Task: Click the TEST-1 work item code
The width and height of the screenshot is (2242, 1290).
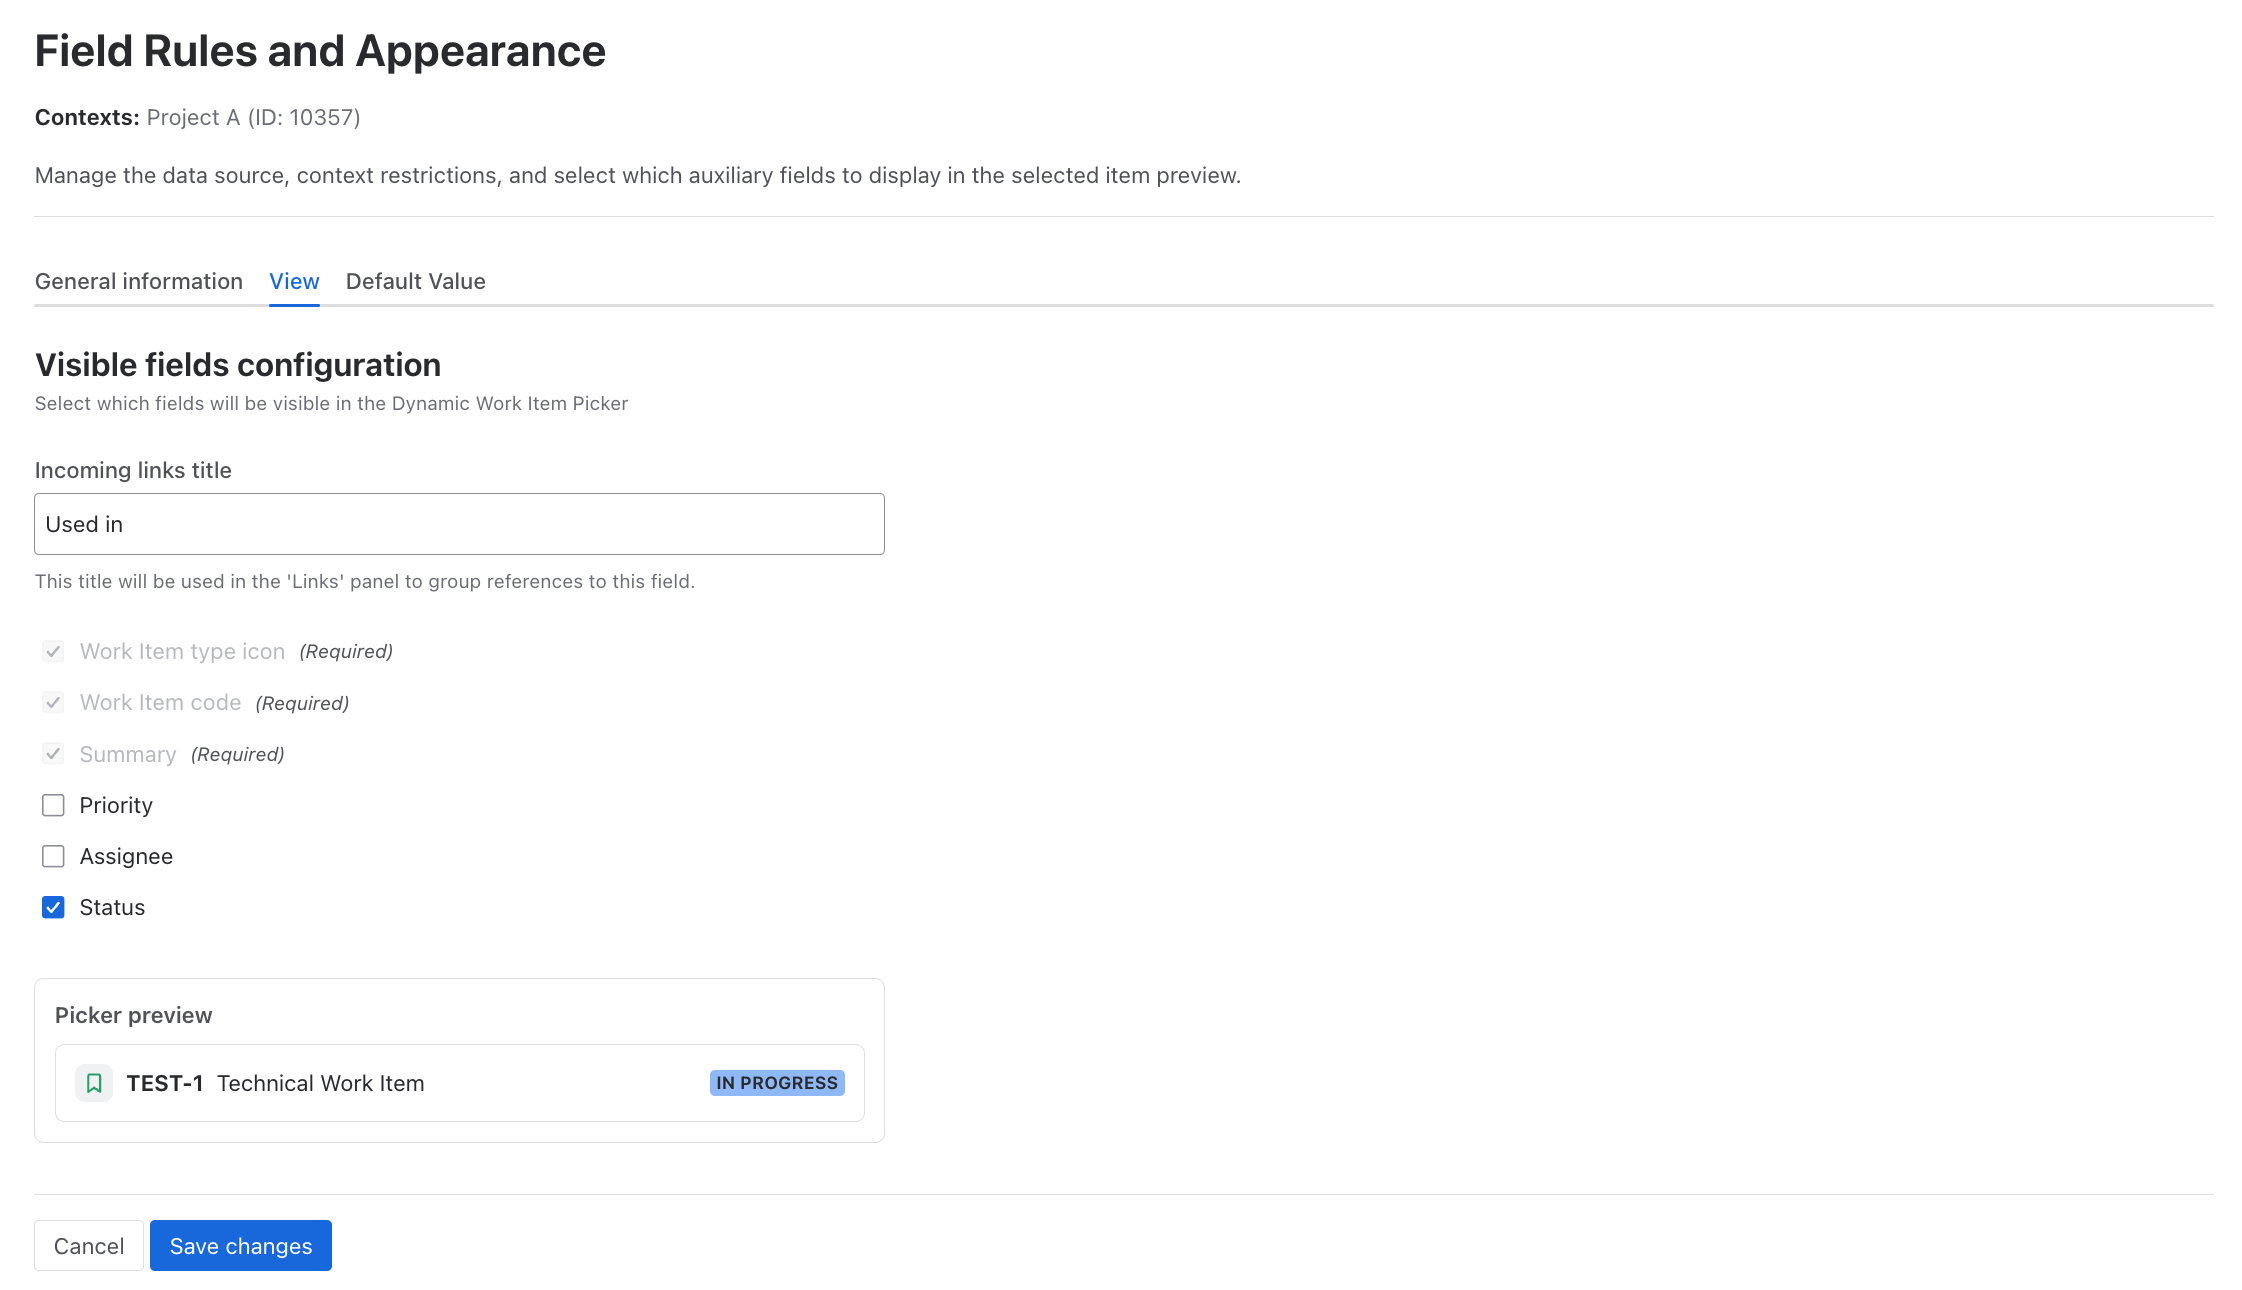Action: tap(165, 1083)
